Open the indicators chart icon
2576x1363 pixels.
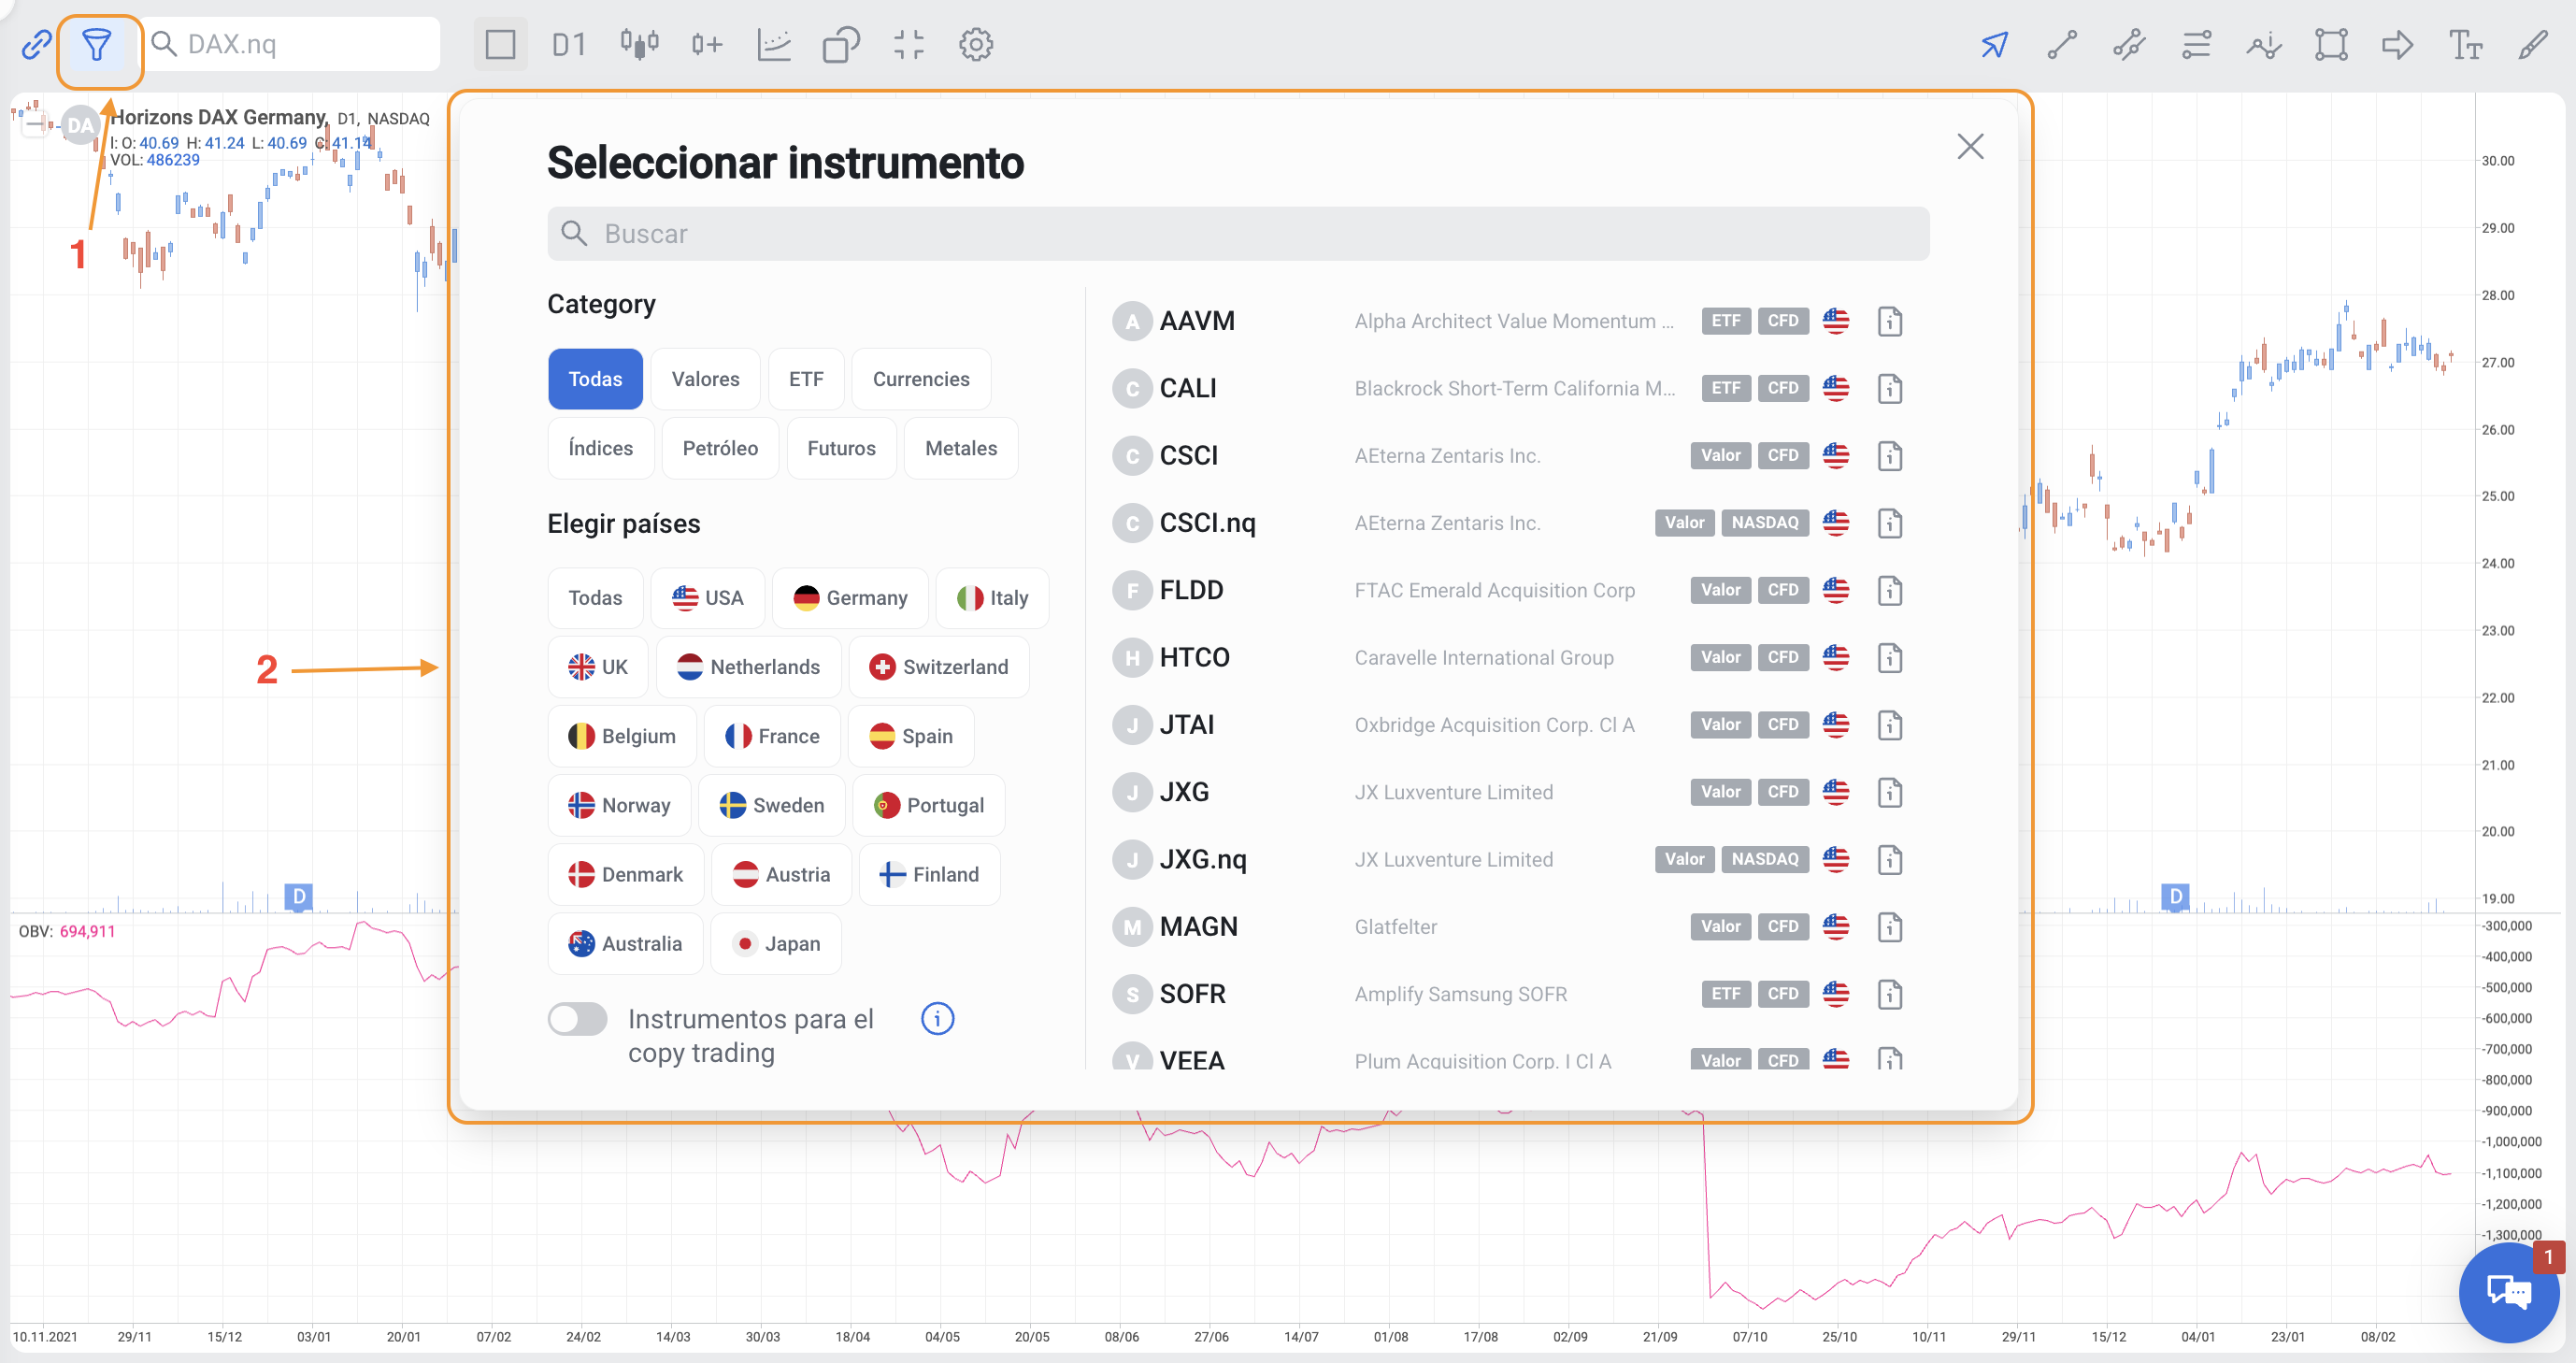[774, 45]
